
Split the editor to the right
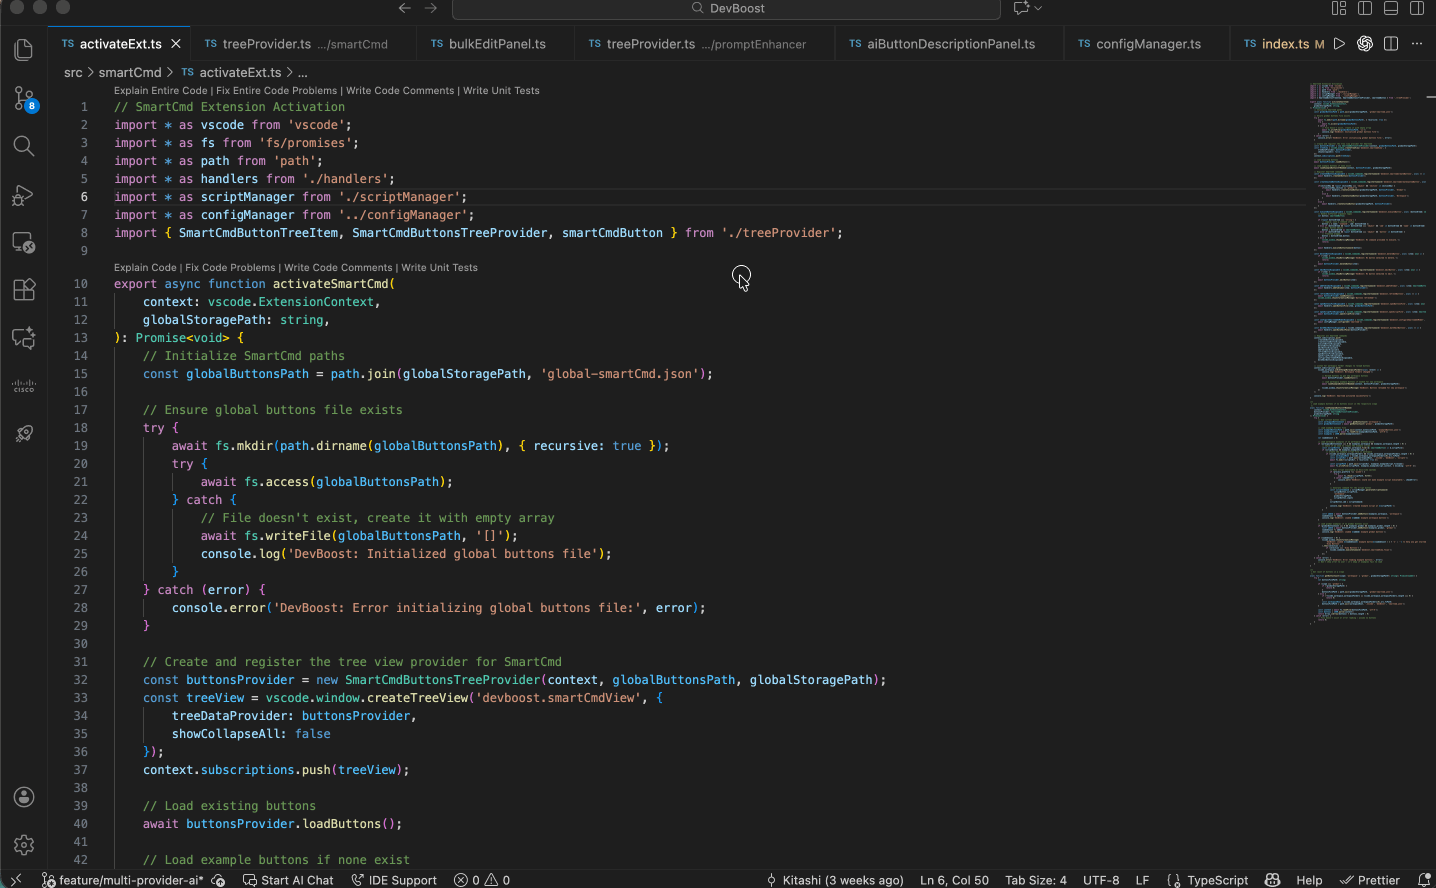click(x=1391, y=44)
